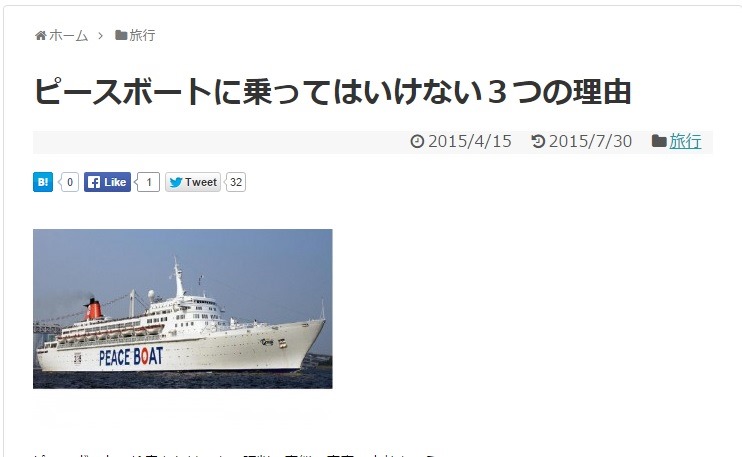
Task: Click the Twitter bird icon
Action: 176,182
